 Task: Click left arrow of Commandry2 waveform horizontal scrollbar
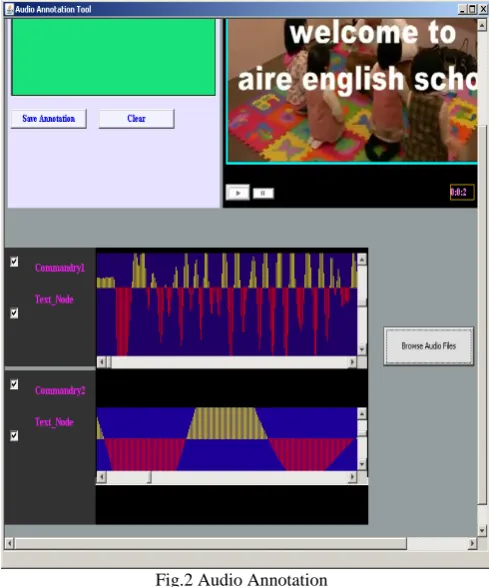[101, 477]
